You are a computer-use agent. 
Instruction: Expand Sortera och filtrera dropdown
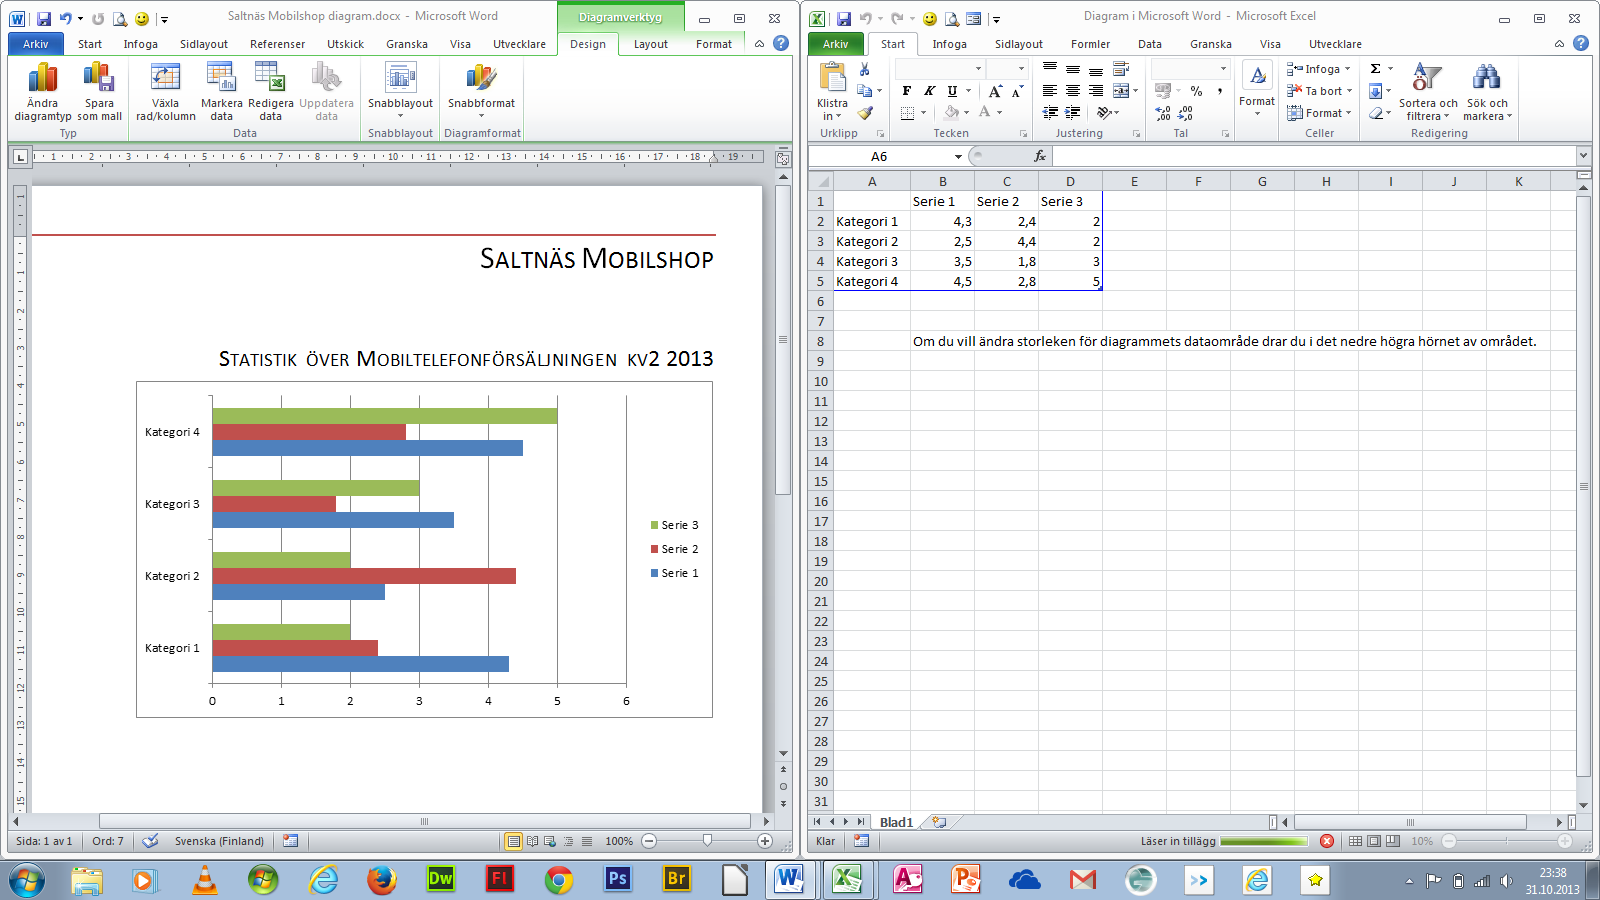1428,91
